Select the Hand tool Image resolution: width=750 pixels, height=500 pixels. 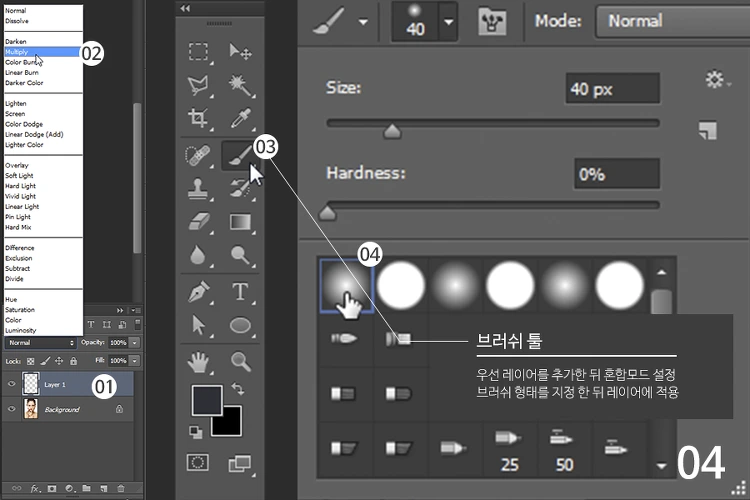198,362
